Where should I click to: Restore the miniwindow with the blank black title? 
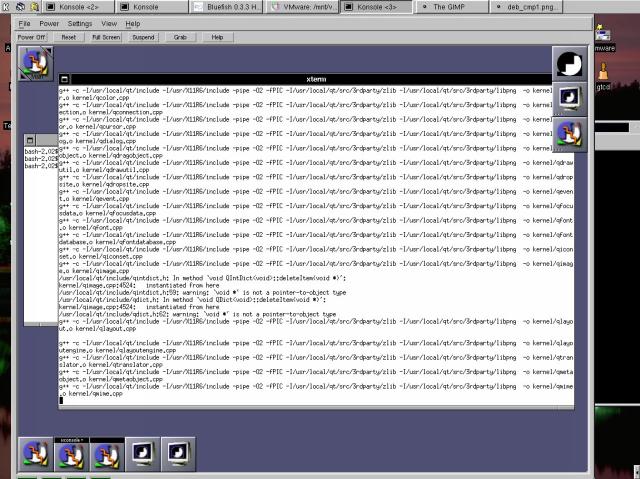[x=107, y=454]
